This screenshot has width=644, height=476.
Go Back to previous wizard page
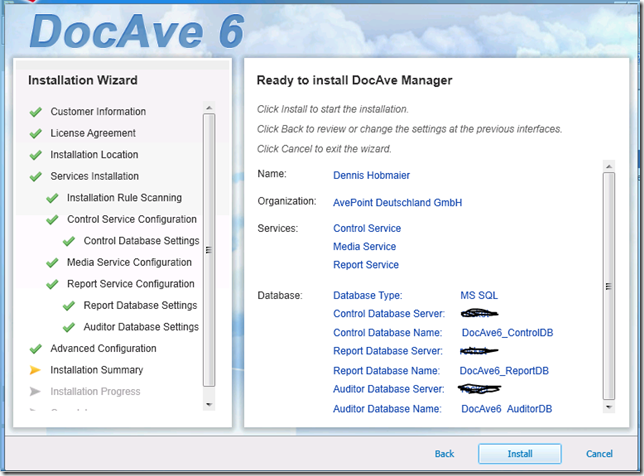[x=444, y=453]
